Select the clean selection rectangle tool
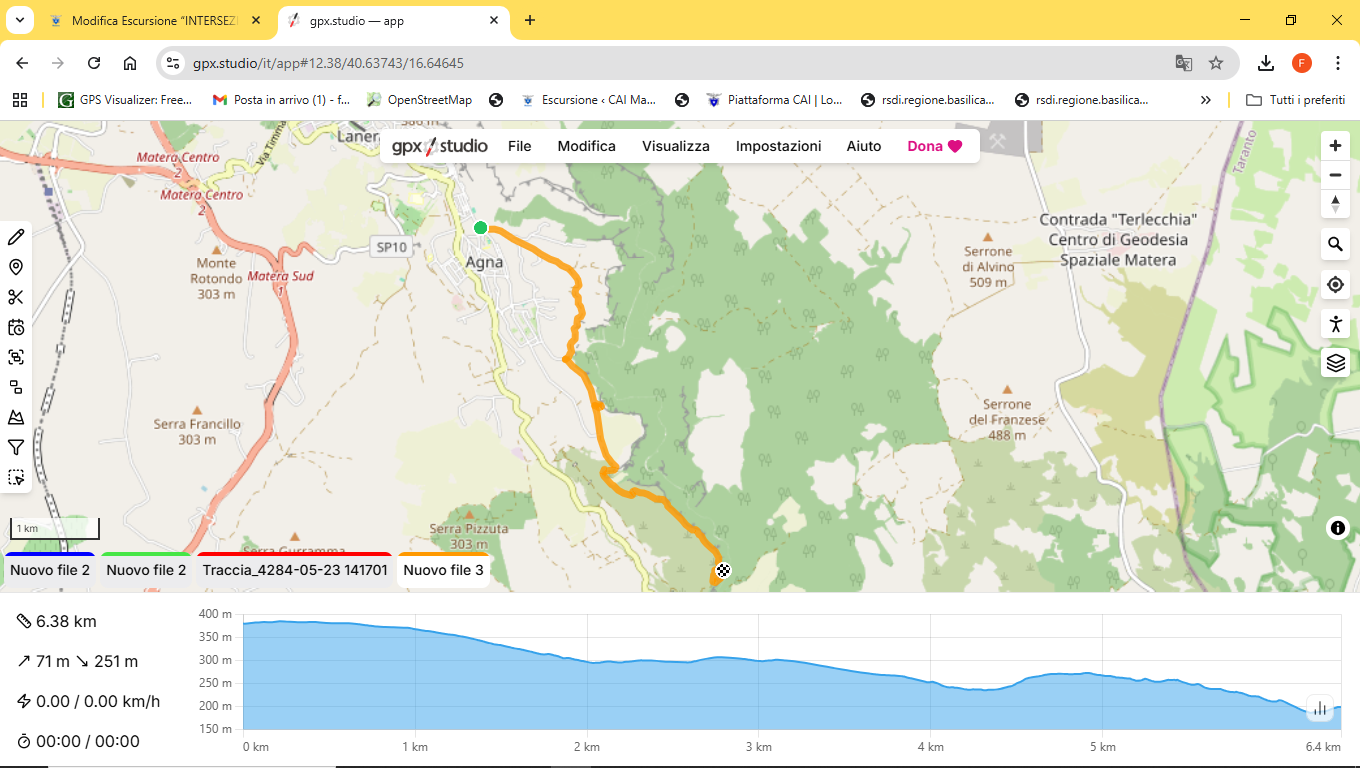Viewport: 1360px width, 768px height. click(16, 477)
